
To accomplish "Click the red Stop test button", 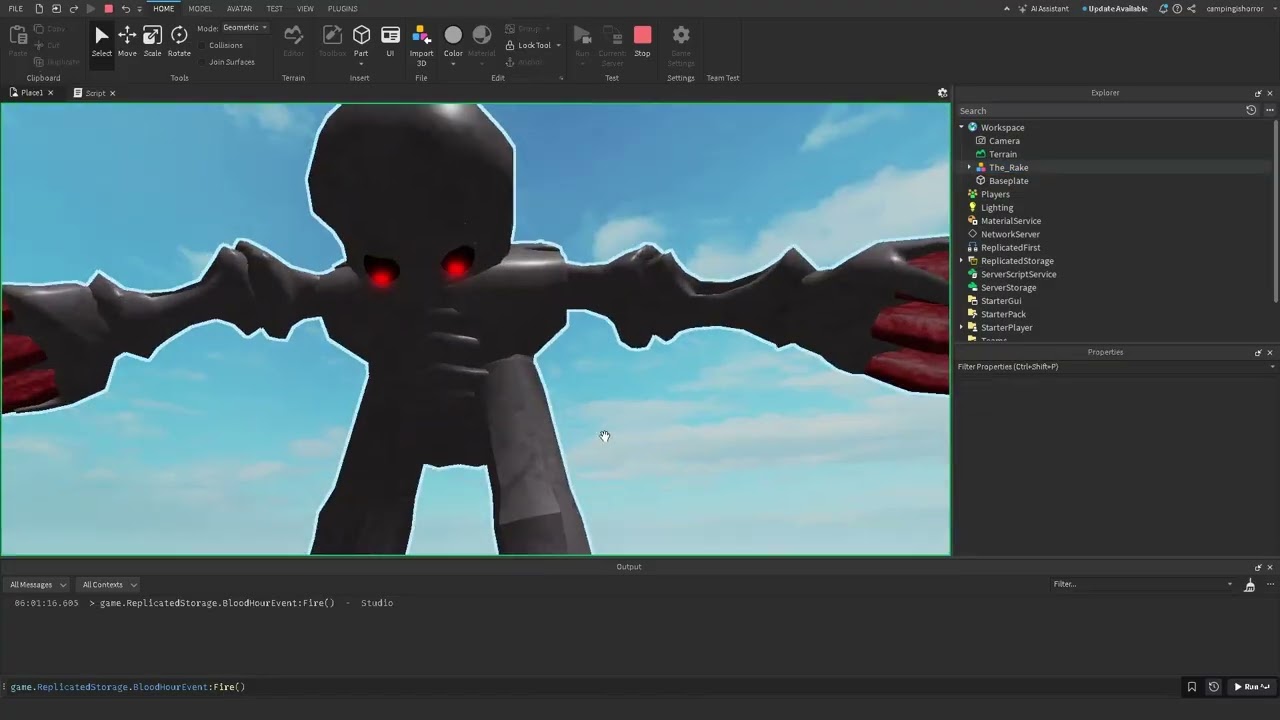I will (642, 42).
